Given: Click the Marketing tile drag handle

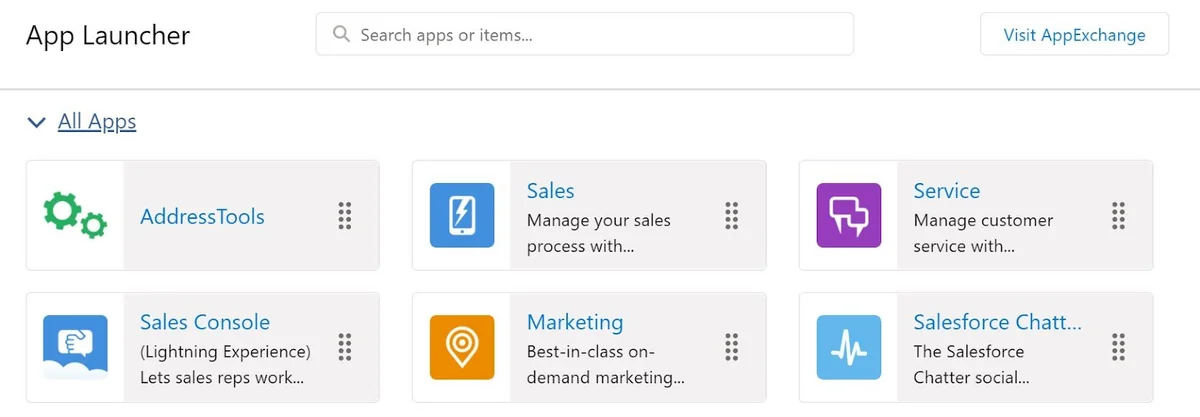Looking at the screenshot, I should [x=732, y=347].
